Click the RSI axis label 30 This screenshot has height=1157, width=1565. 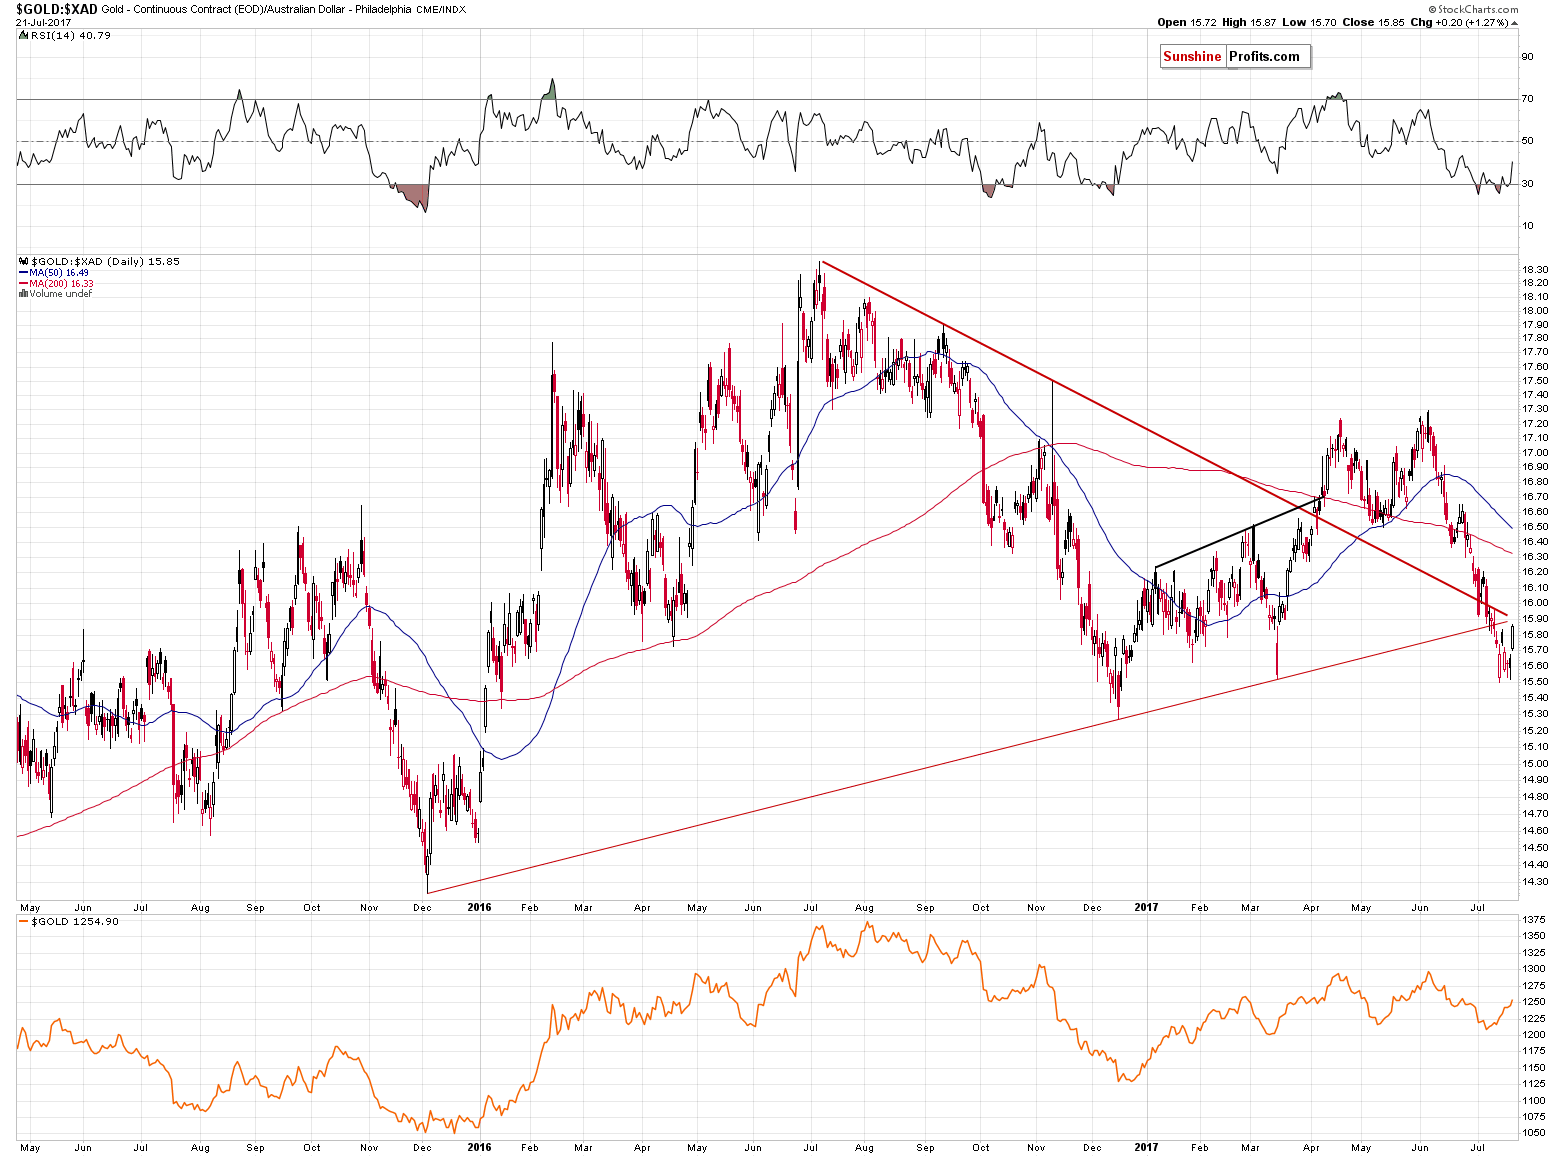(1527, 184)
